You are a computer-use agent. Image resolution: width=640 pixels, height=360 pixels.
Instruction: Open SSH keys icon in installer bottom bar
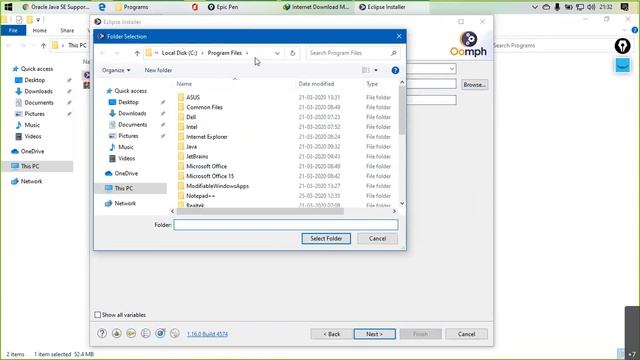tap(131, 333)
